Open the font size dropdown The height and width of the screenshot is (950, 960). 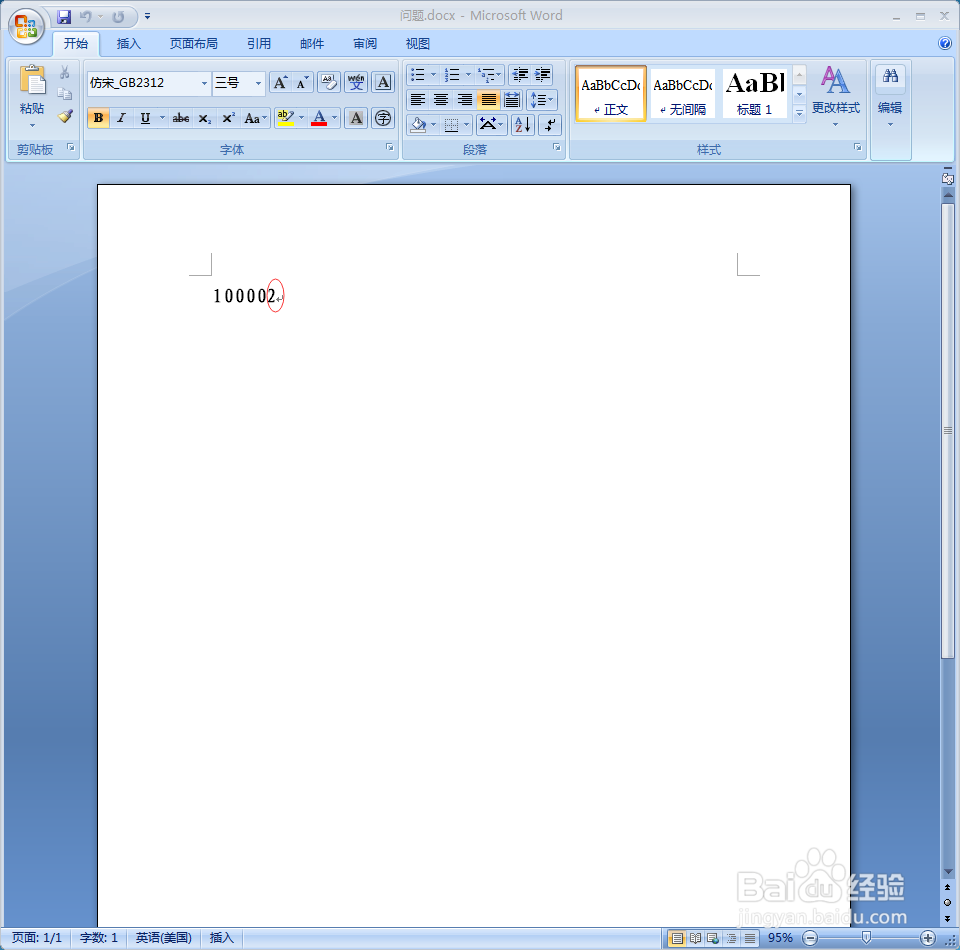coord(258,83)
